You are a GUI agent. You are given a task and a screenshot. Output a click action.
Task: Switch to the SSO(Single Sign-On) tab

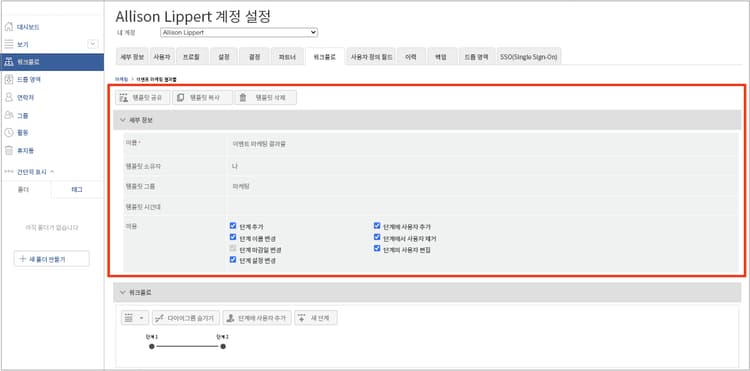(x=529, y=56)
